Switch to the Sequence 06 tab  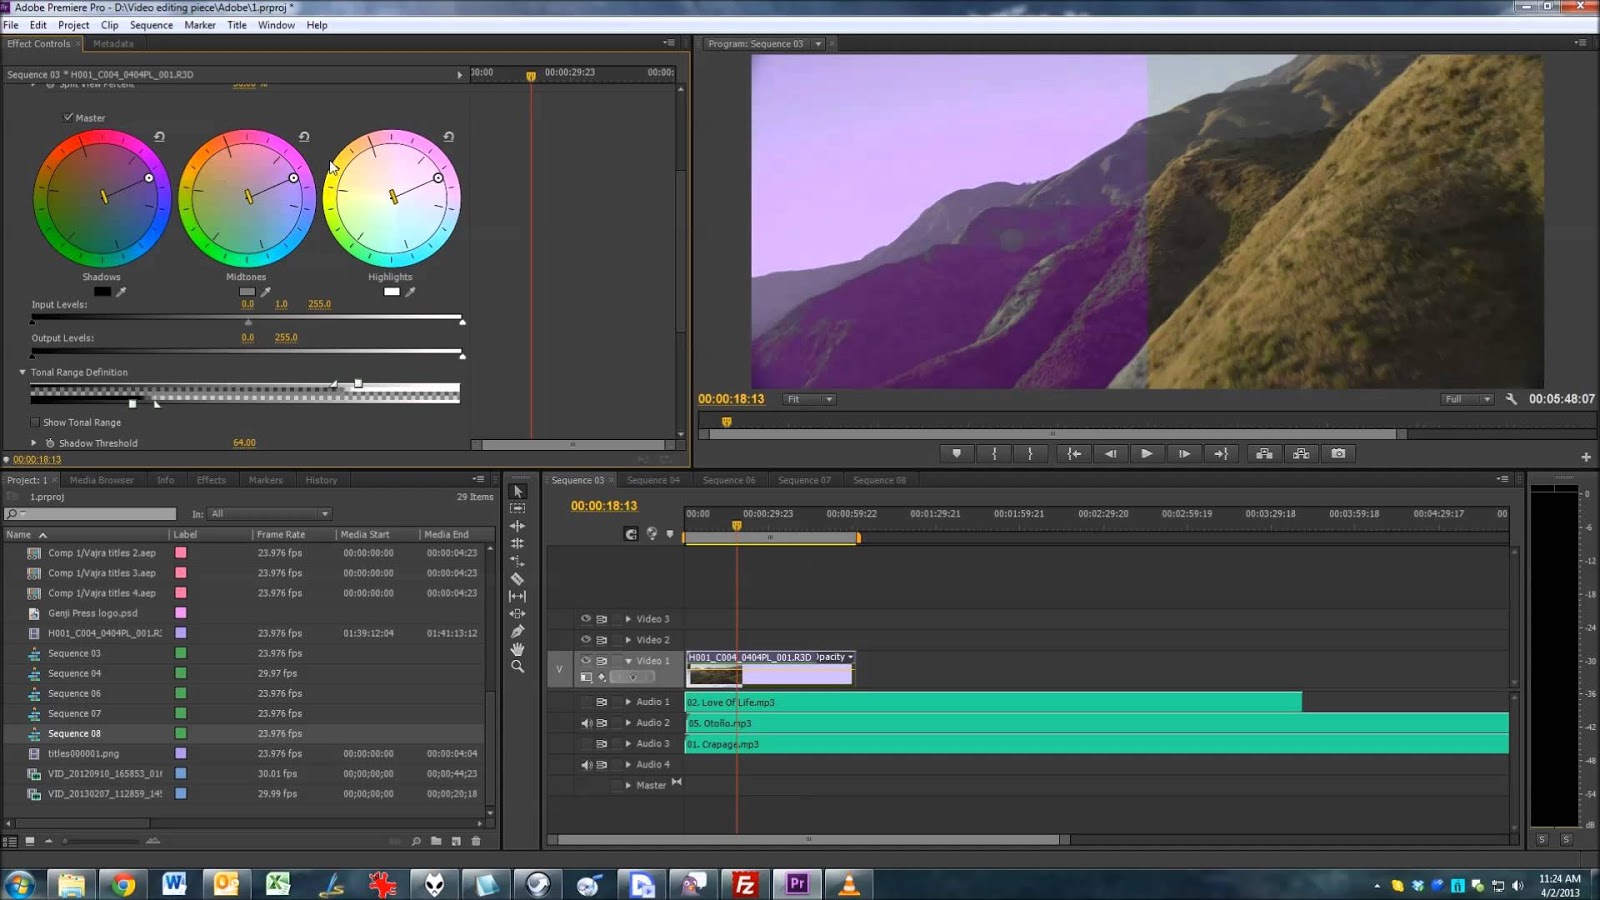coord(729,481)
